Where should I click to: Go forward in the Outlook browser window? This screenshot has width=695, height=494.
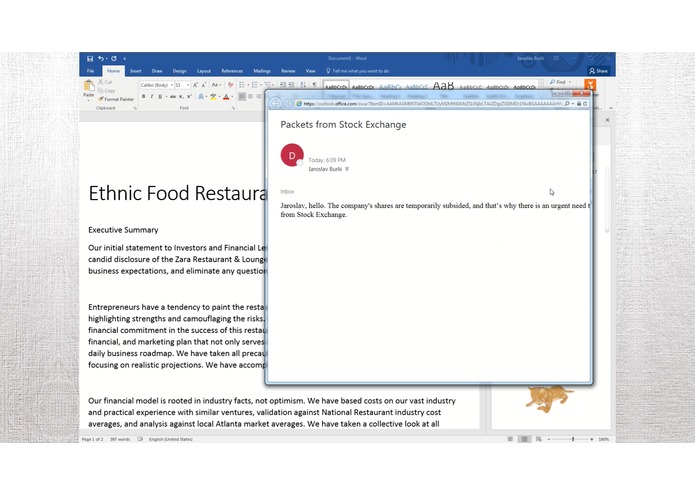(288, 104)
